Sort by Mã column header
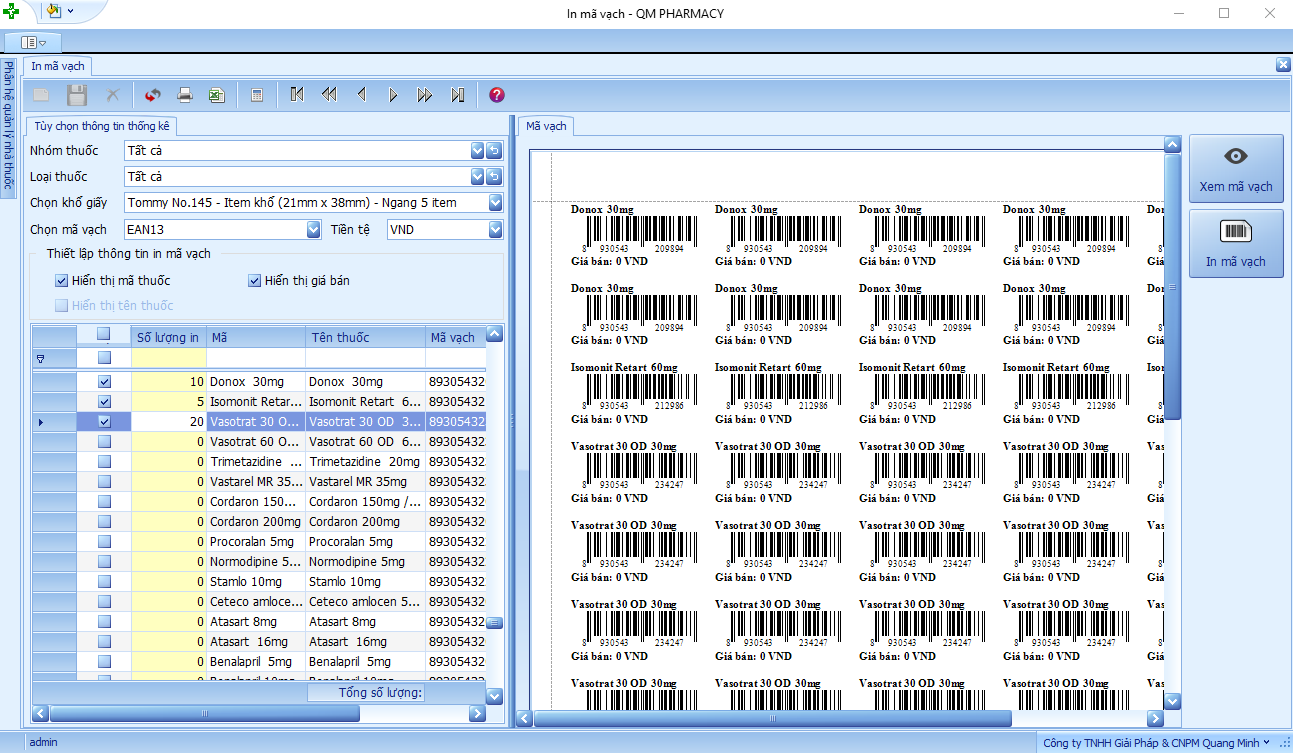Viewport: 1293px width, 753px height. pyautogui.click(x=256, y=337)
